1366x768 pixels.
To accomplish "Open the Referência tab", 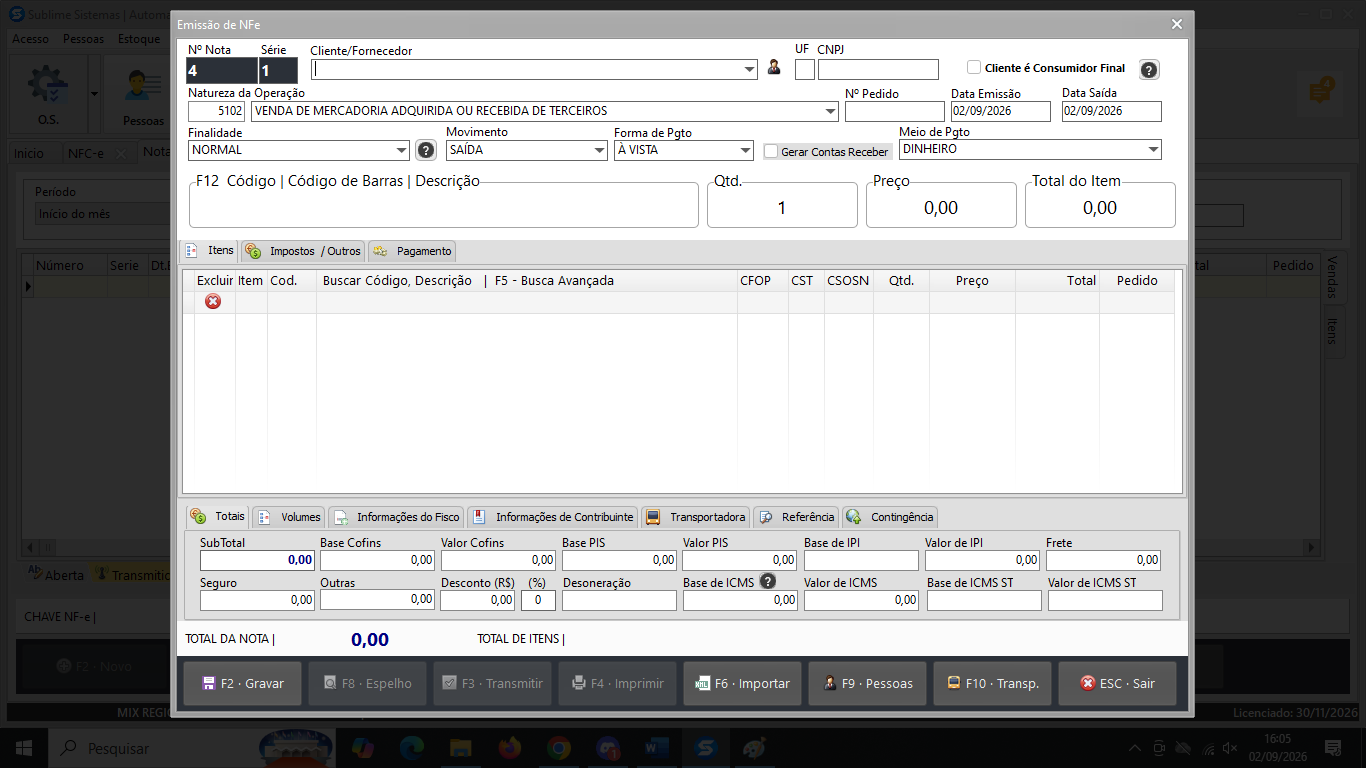I will click(797, 517).
